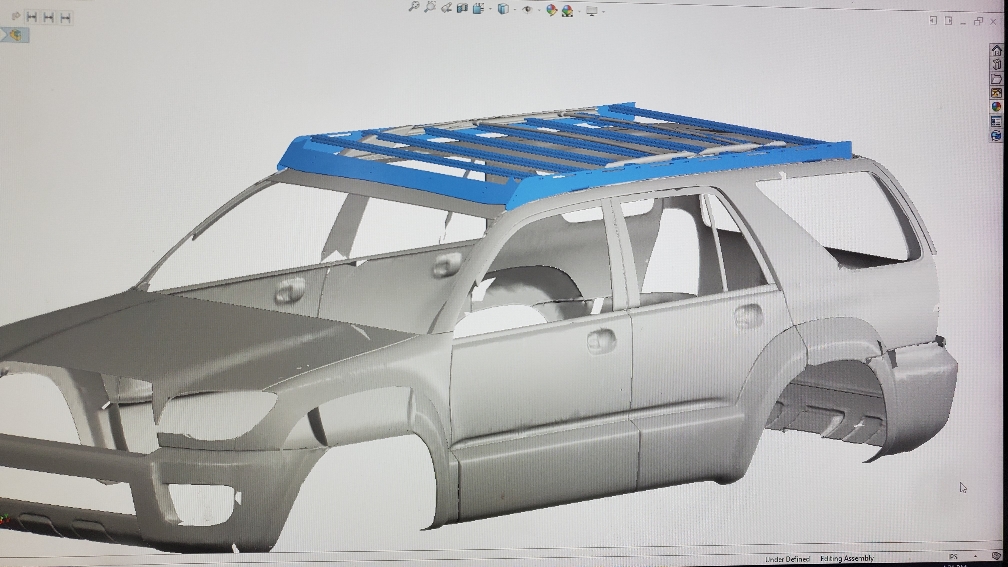Click the Display Style cube icon

pos(503,9)
